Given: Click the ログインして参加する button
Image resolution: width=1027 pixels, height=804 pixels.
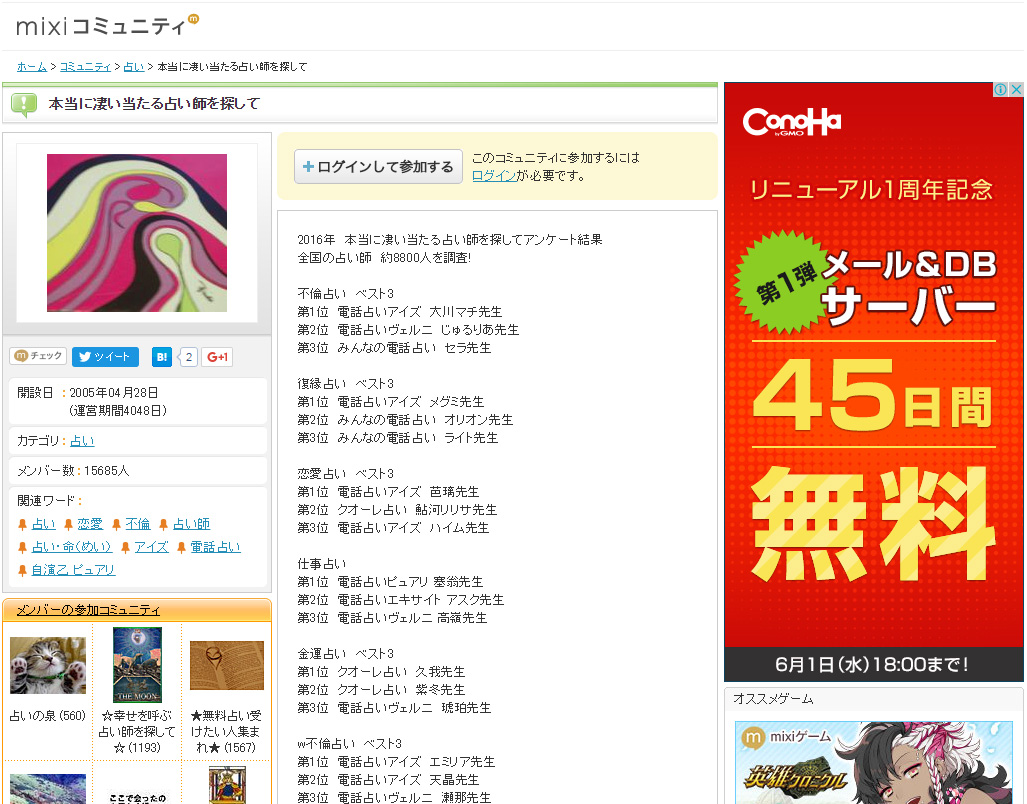Looking at the screenshot, I should [x=379, y=167].
